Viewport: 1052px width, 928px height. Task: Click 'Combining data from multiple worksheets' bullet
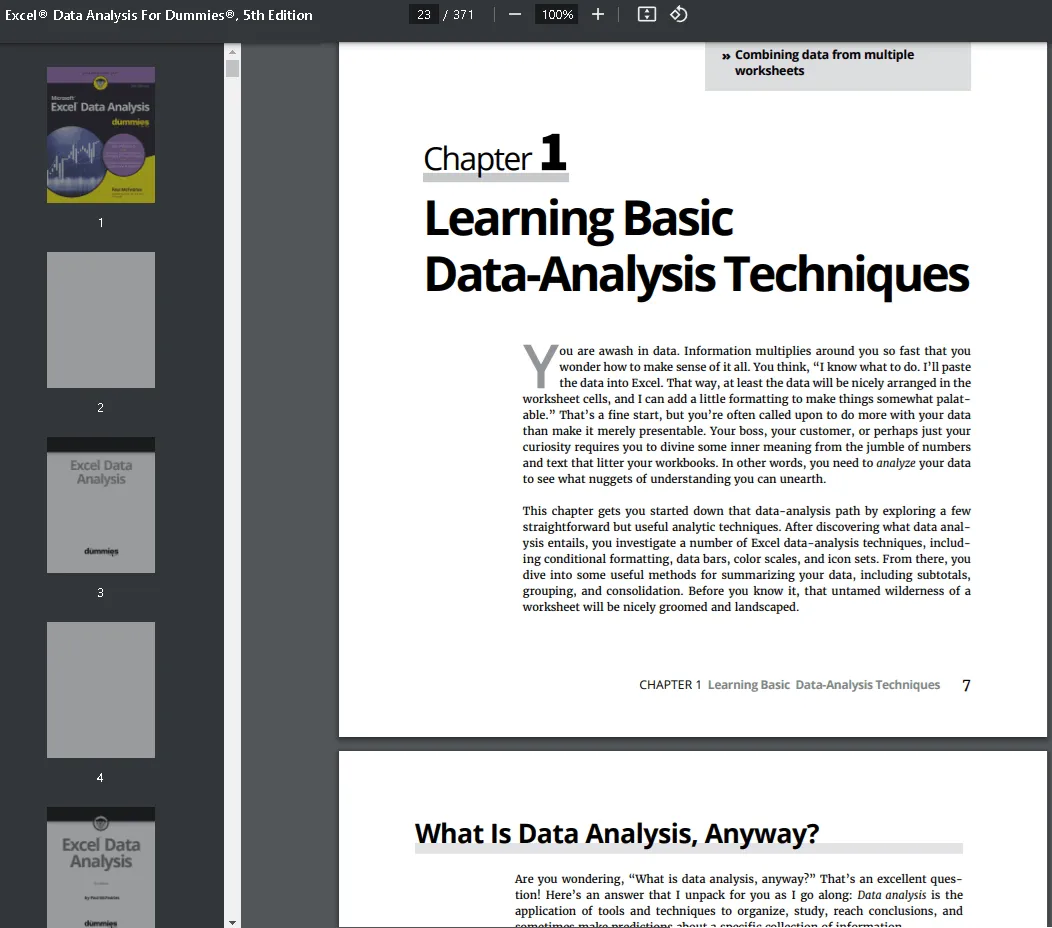pos(824,63)
